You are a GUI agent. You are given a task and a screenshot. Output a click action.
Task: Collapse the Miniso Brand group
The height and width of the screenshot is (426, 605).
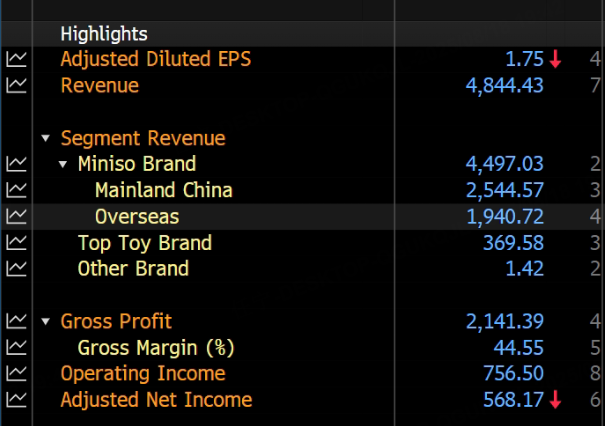point(63,164)
